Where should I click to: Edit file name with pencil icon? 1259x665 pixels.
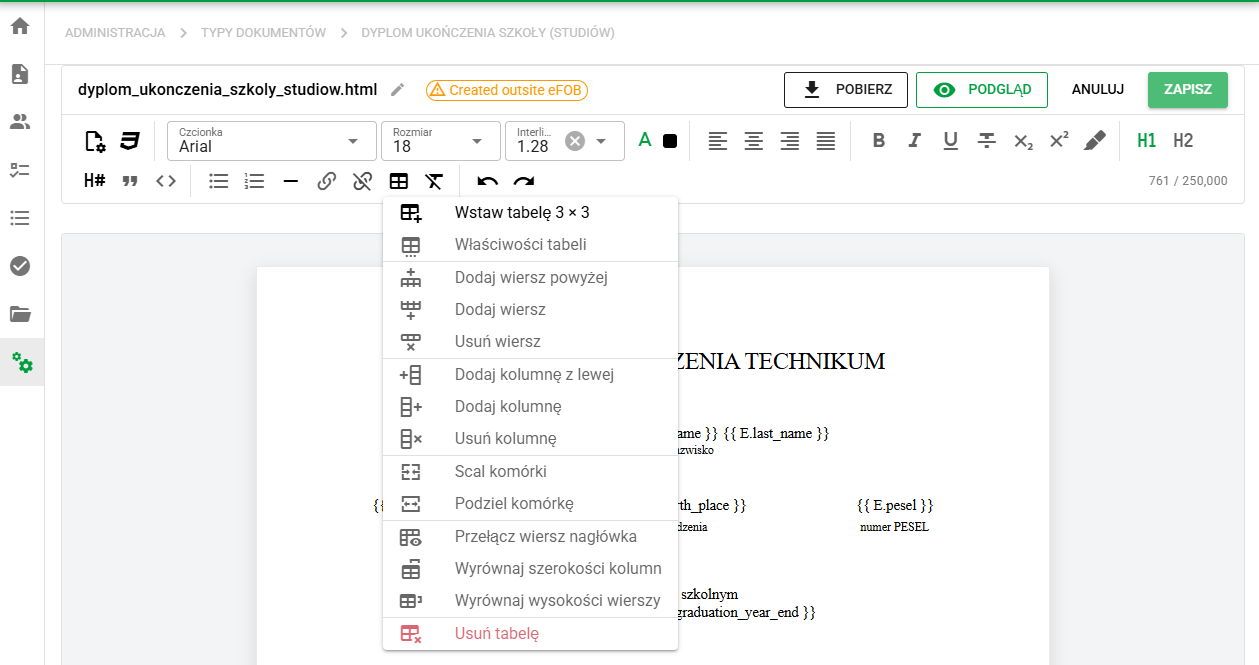pos(398,90)
